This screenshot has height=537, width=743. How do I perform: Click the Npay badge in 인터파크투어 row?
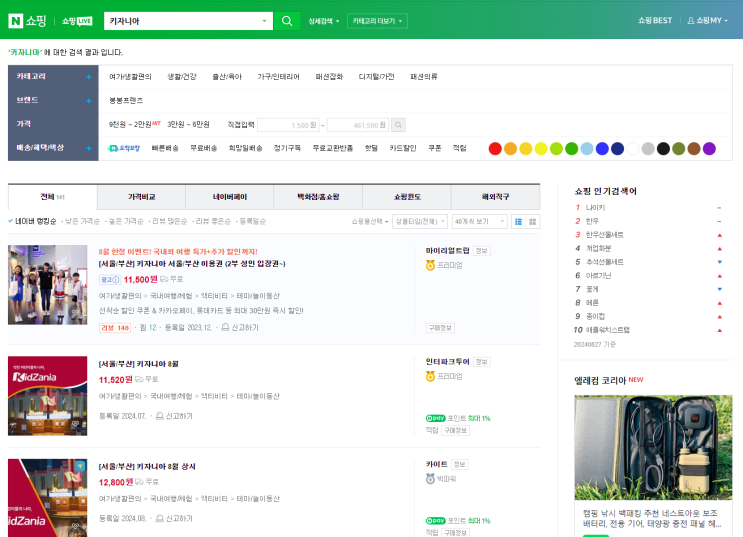click(x=435, y=418)
